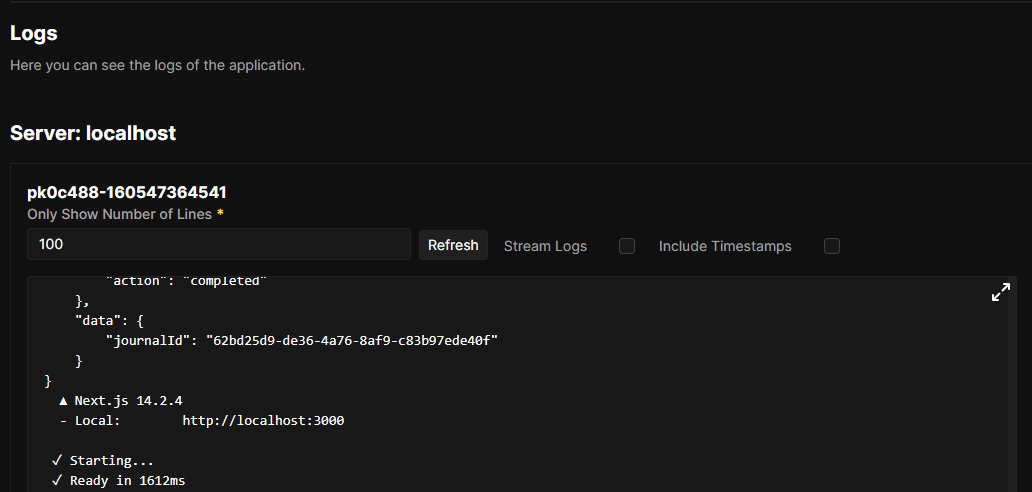The width and height of the screenshot is (1032, 492).
Task: Click the Include Timestamps label text
Action: (724, 246)
